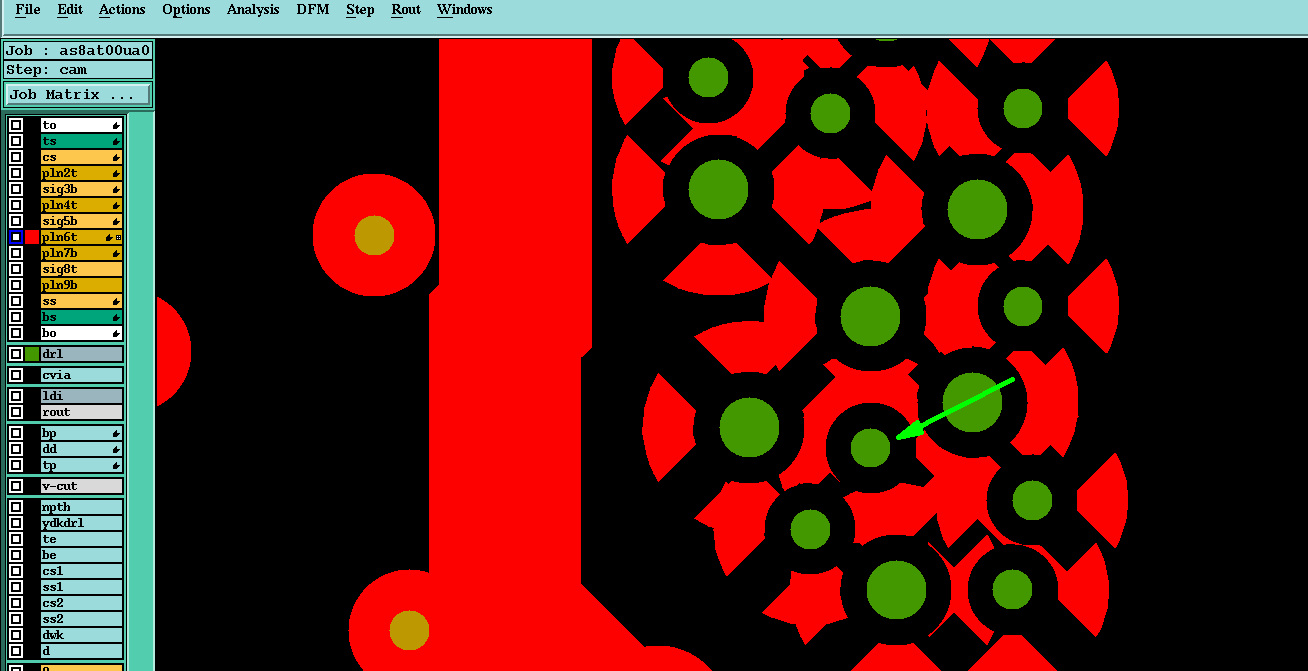Select the ss1 layer name

[81, 587]
